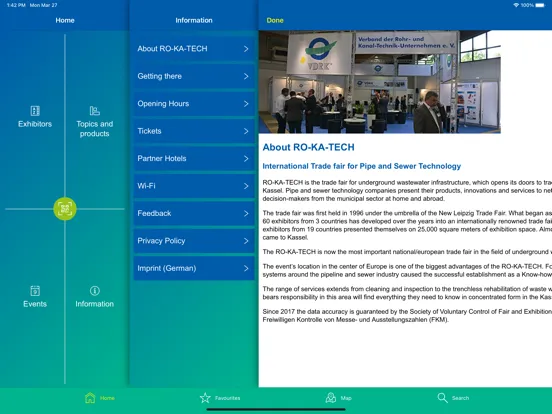Tap the Home panel title
Screen dimensions: 552x414
click(x=65, y=20)
